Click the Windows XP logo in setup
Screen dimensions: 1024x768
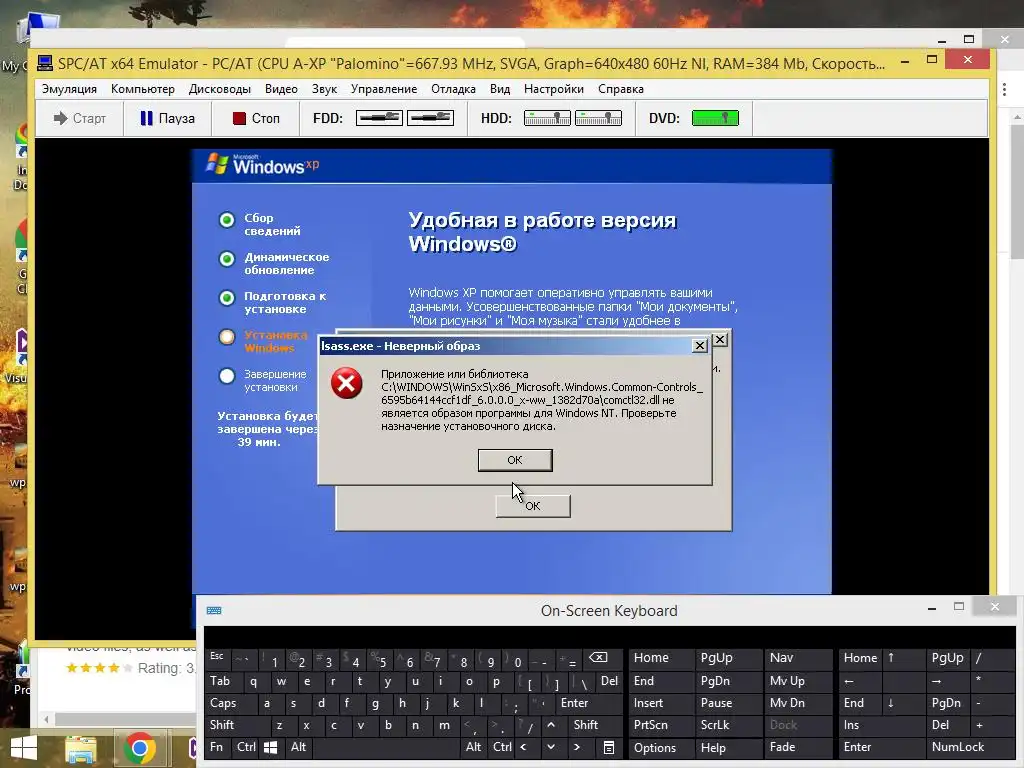(263, 165)
